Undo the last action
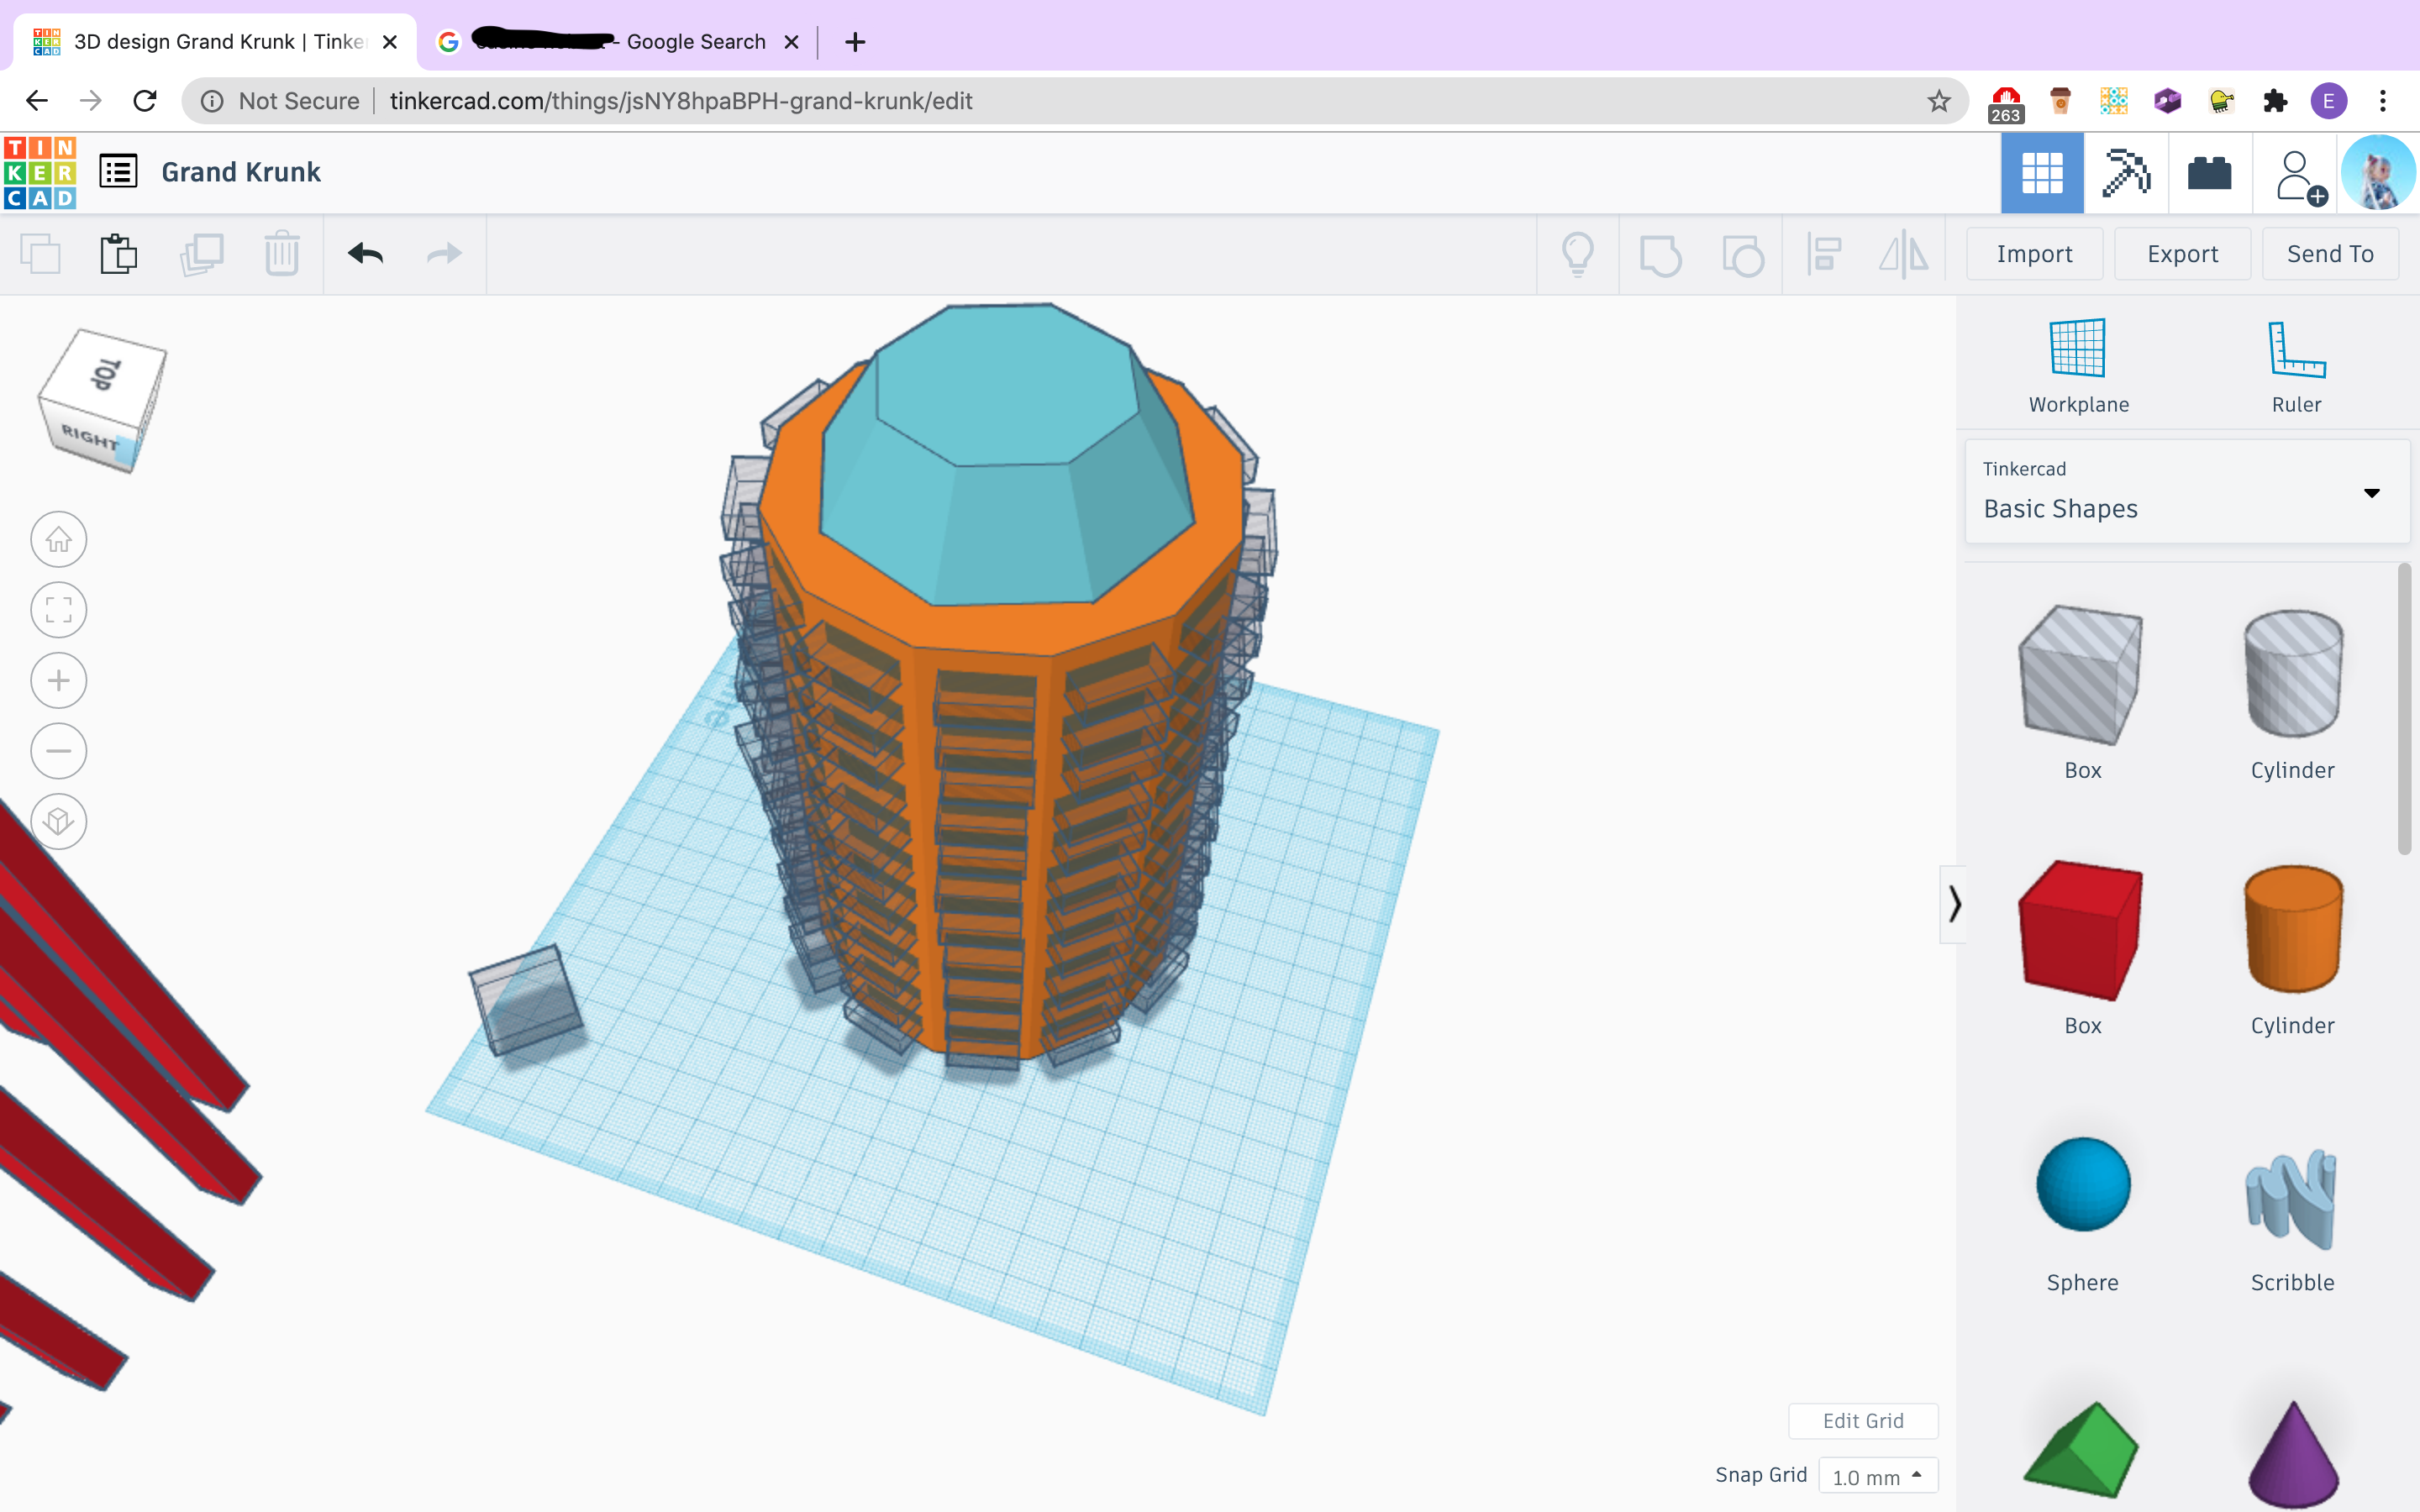The width and height of the screenshot is (2420, 1512). 366,254
